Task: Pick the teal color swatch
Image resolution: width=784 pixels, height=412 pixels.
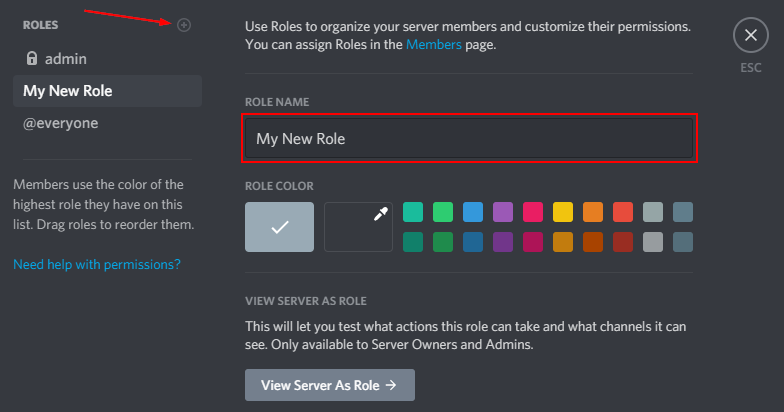Action: coord(413,212)
